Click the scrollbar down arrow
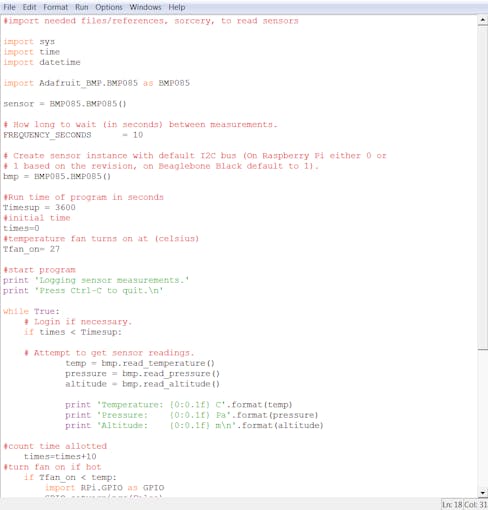 (x=482, y=493)
